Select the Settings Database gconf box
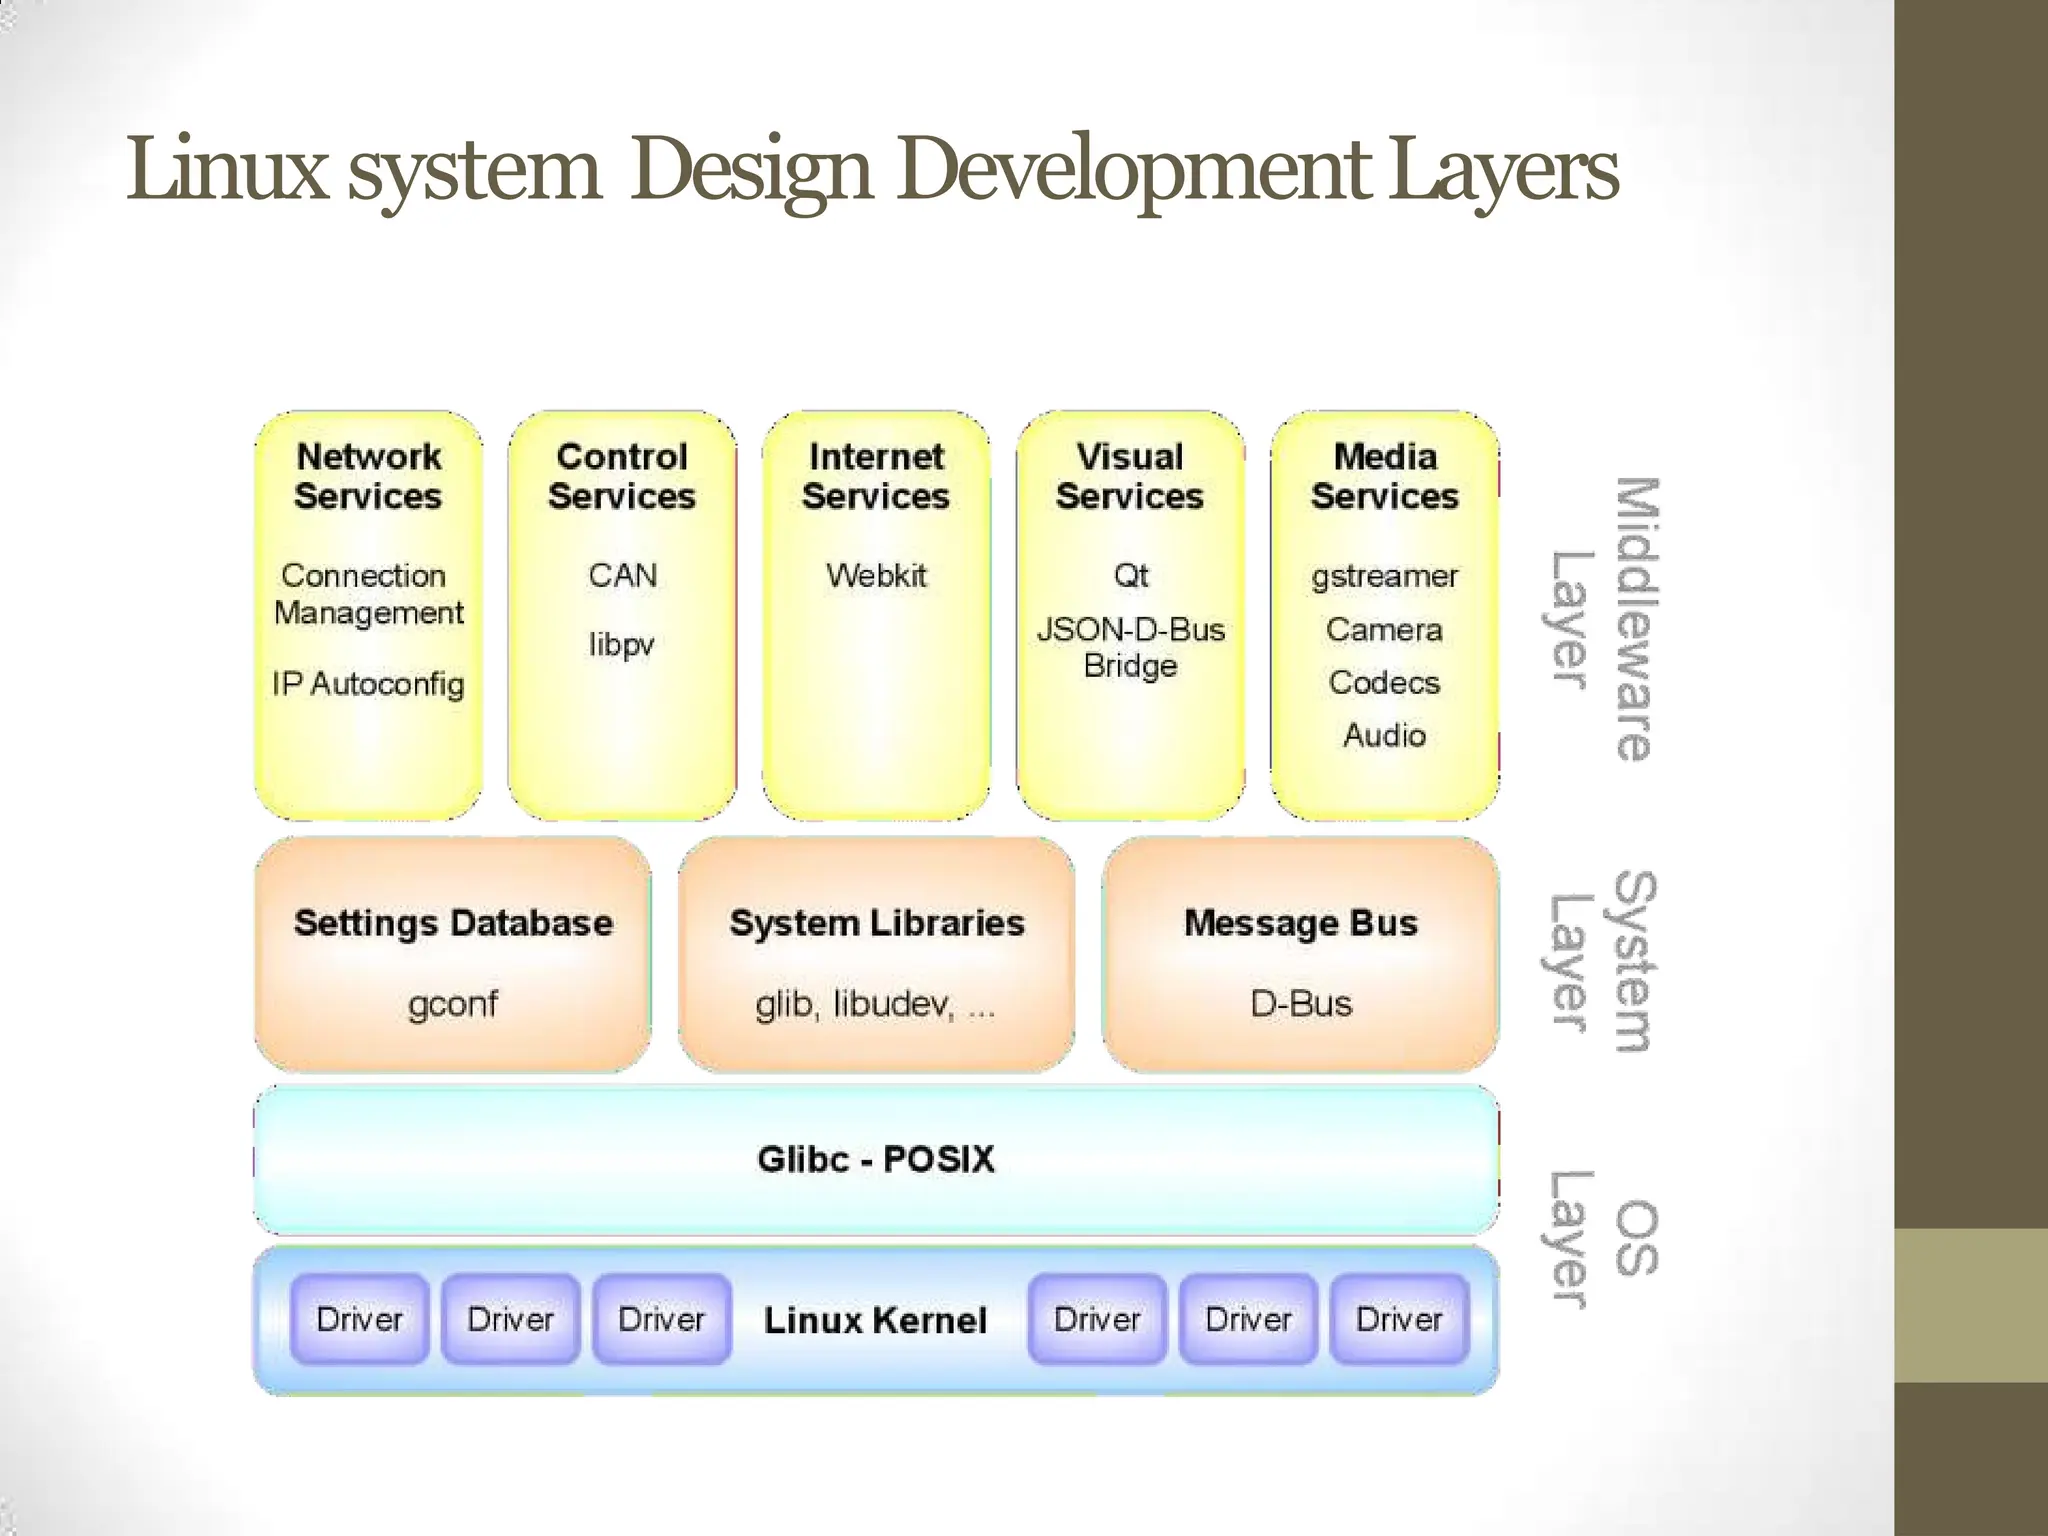Screen dimensions: 2048x1536 453,956
